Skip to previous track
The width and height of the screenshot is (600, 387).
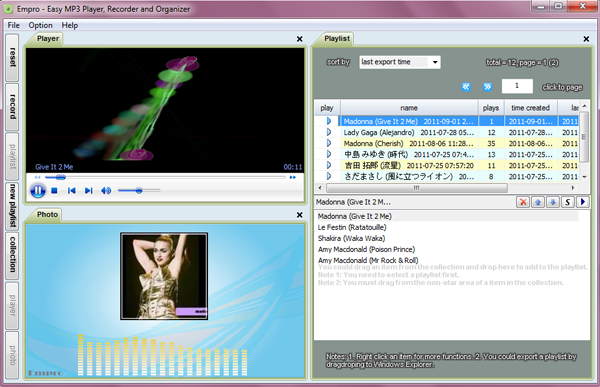point(72,191)
